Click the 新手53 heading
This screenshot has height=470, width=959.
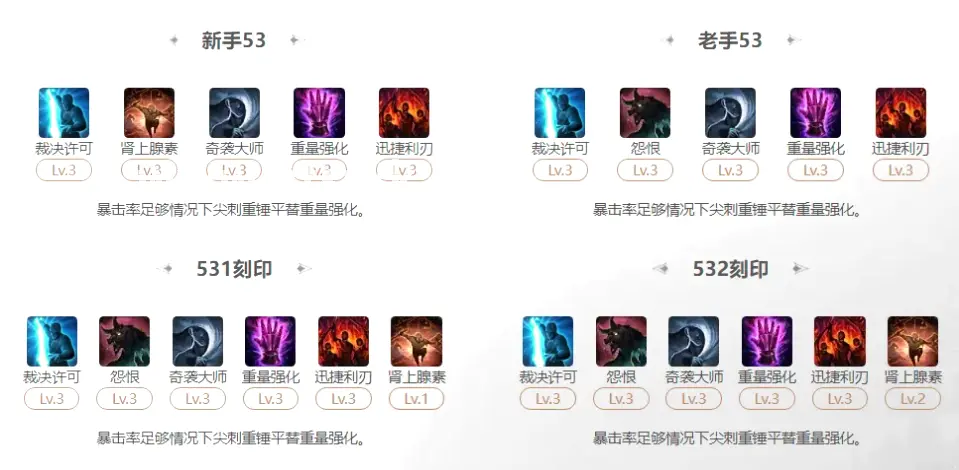(234, 40)
